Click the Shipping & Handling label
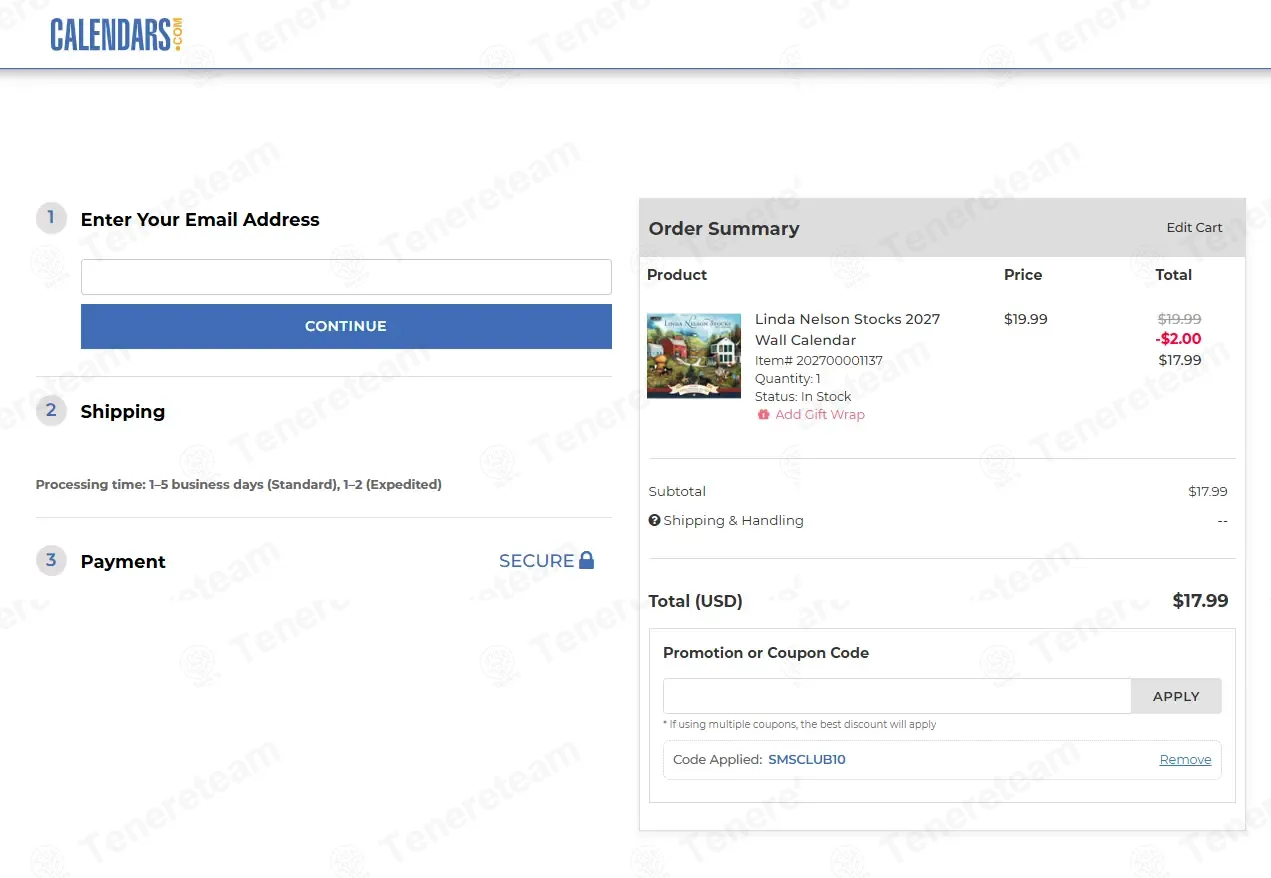Viewport: 1271px width, 878px height. pos(733,520)
